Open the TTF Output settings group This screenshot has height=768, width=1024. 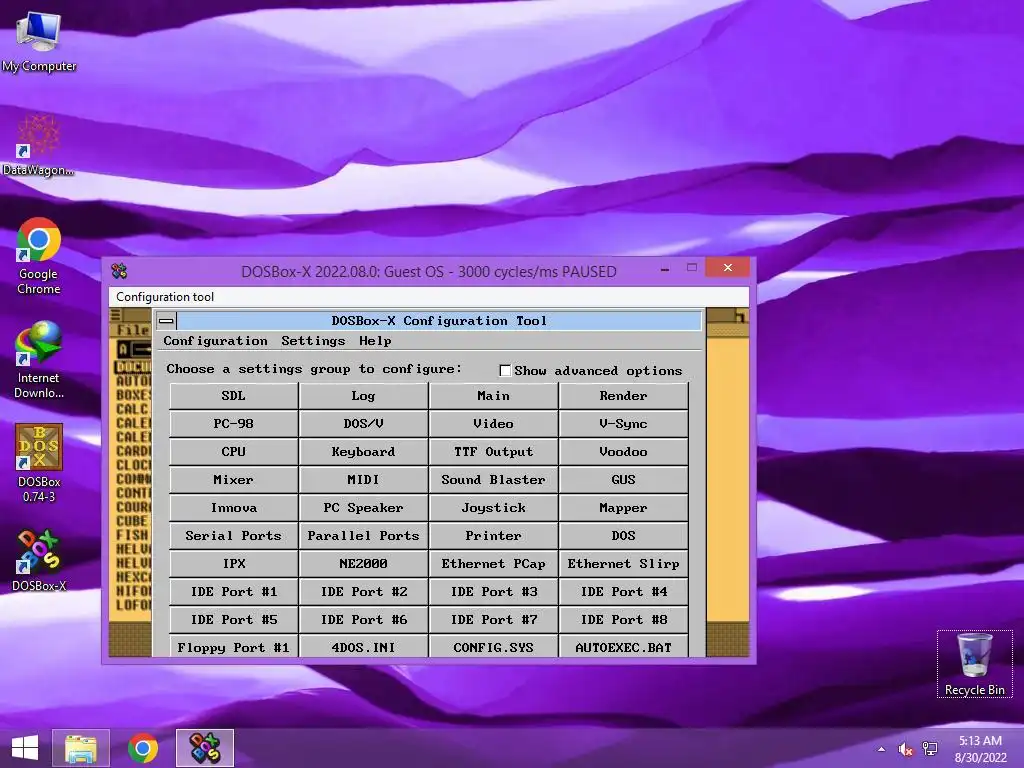click(493, 452)
